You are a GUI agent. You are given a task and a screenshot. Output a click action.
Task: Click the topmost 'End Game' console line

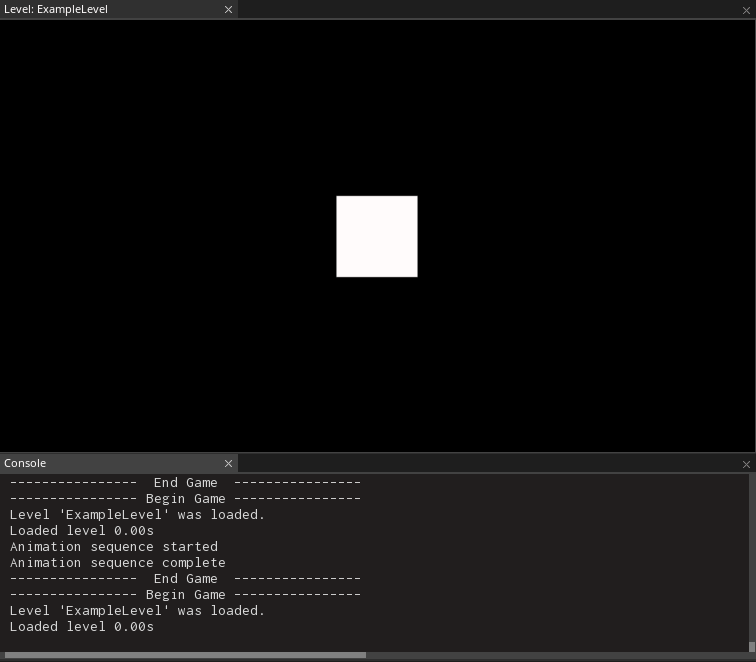[185, 483]
